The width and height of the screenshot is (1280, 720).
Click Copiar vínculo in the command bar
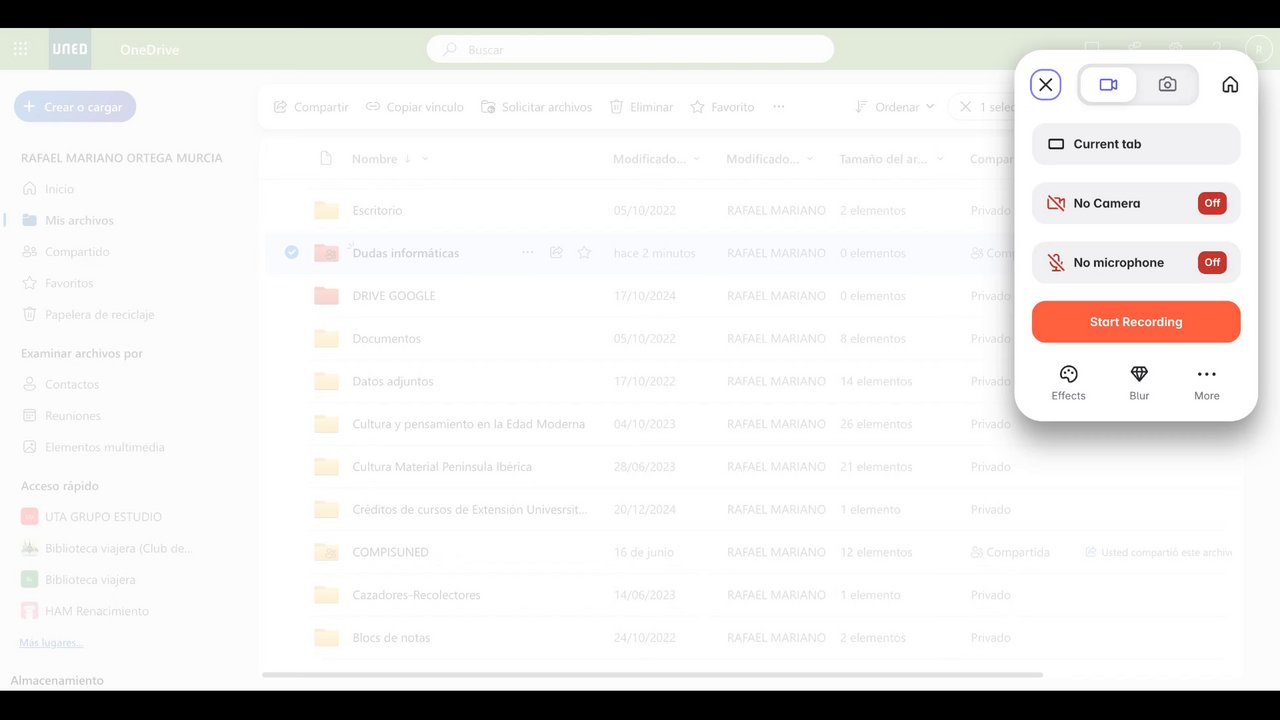(x=414, y=107)
